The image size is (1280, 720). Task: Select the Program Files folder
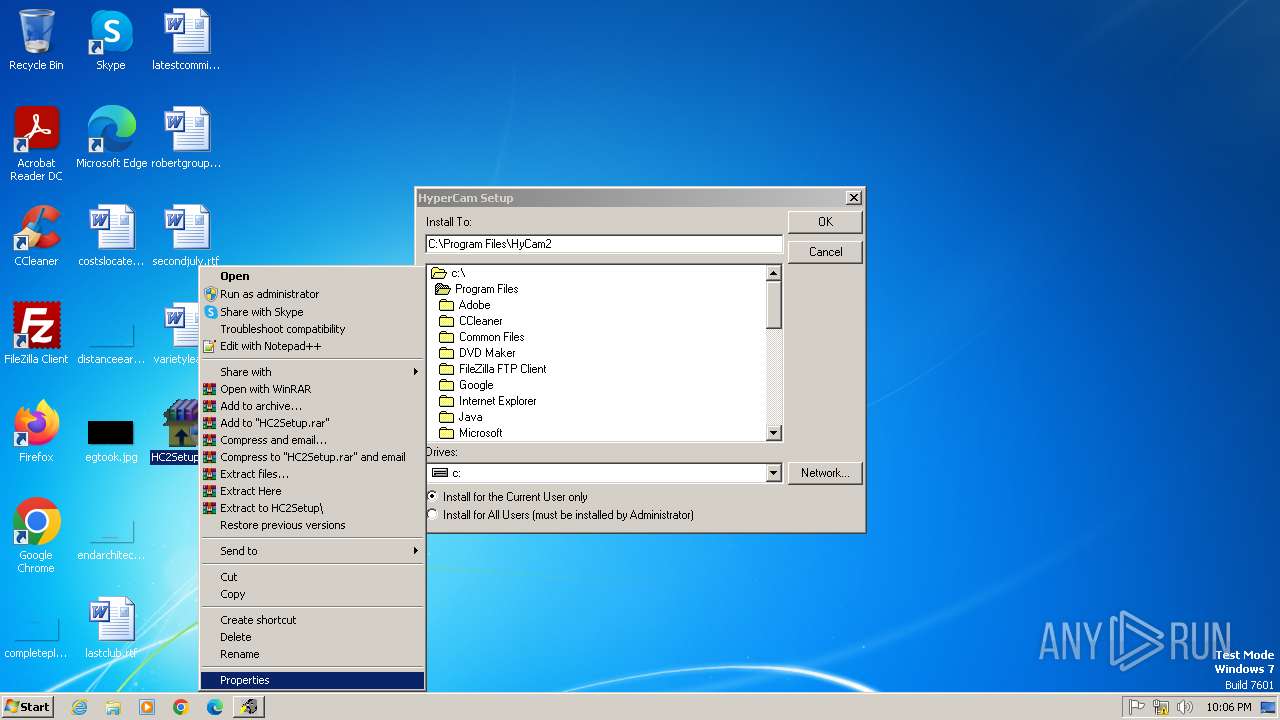coord(477,289)
